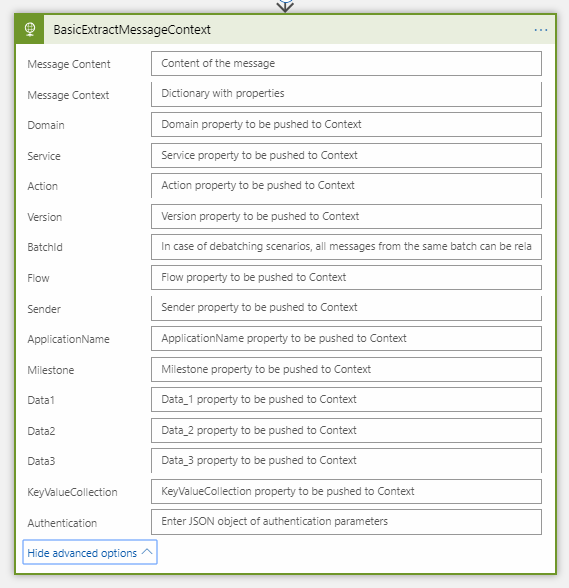569x588 pixels.
Task: Click the Milestone property input
Action: pyautogui.click(x=346, y=369)
